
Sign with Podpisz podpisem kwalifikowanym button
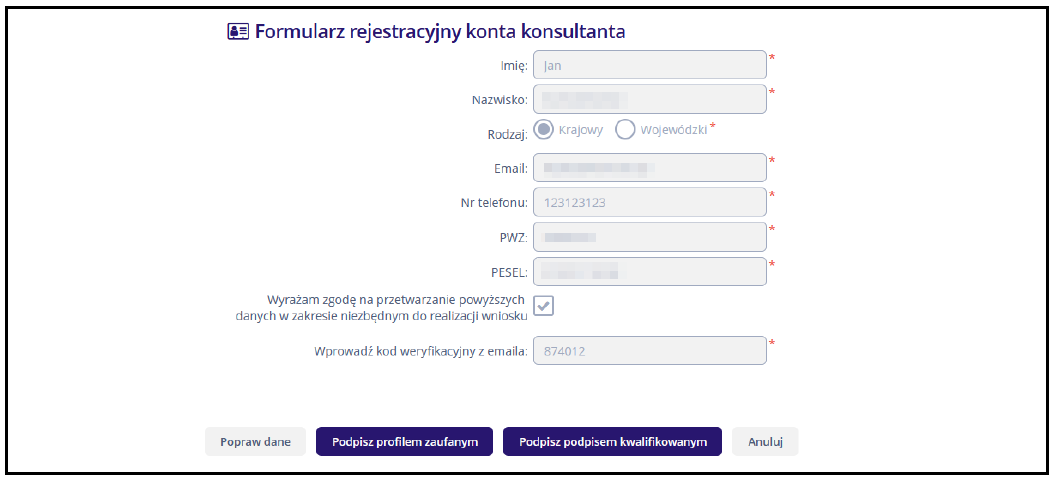tap(612, 441)
